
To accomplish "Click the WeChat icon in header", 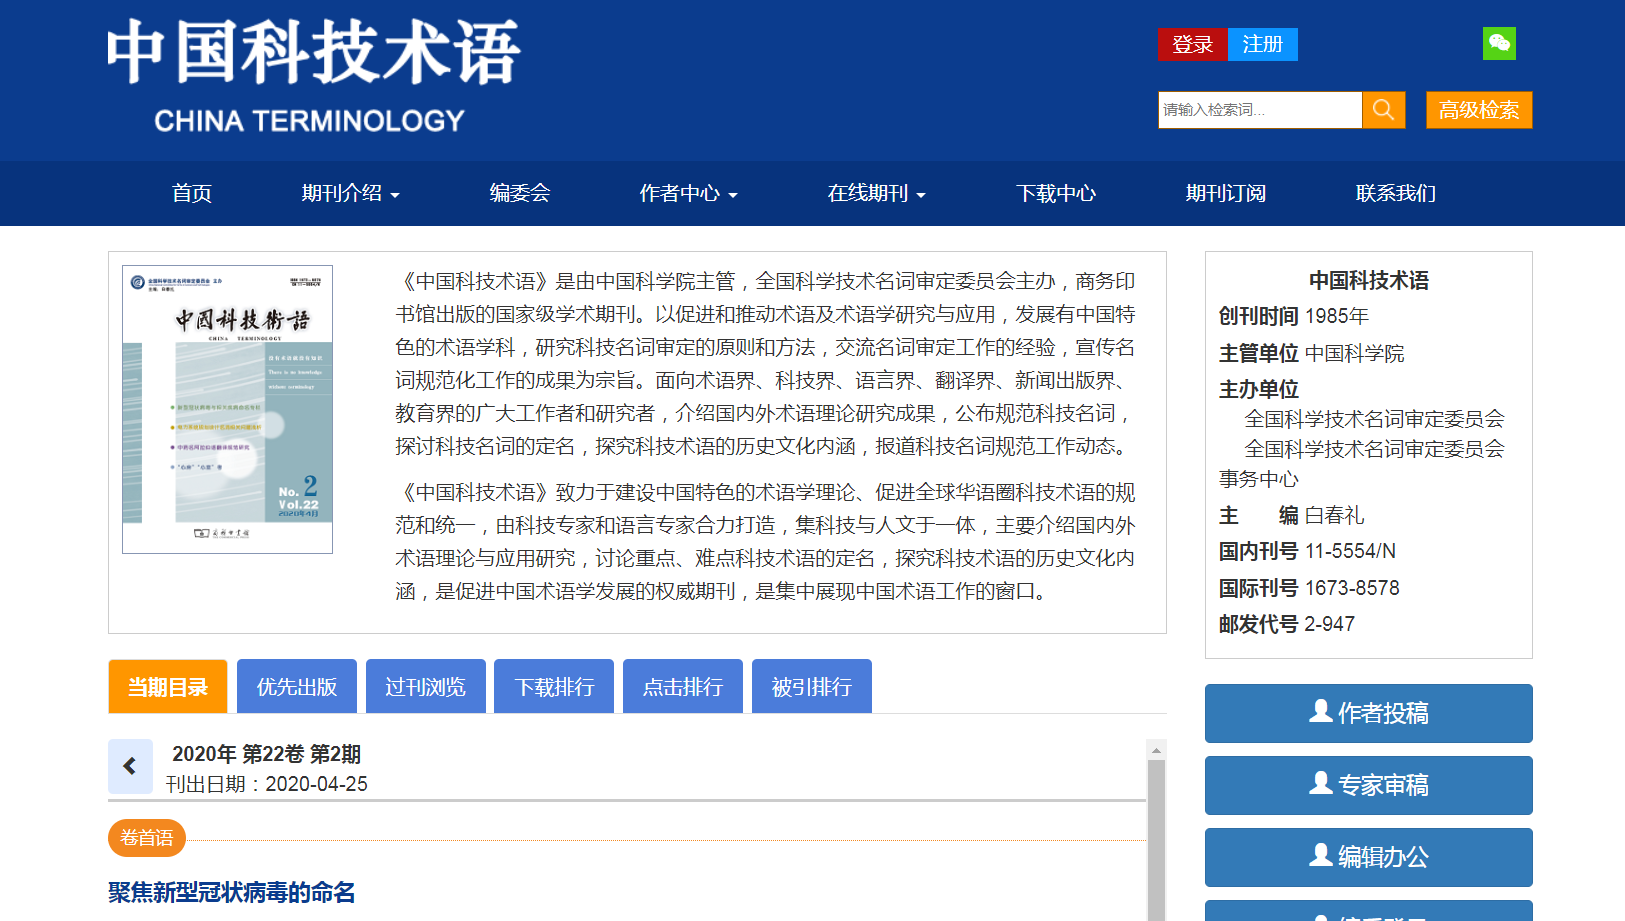I will pos(1498,43).
